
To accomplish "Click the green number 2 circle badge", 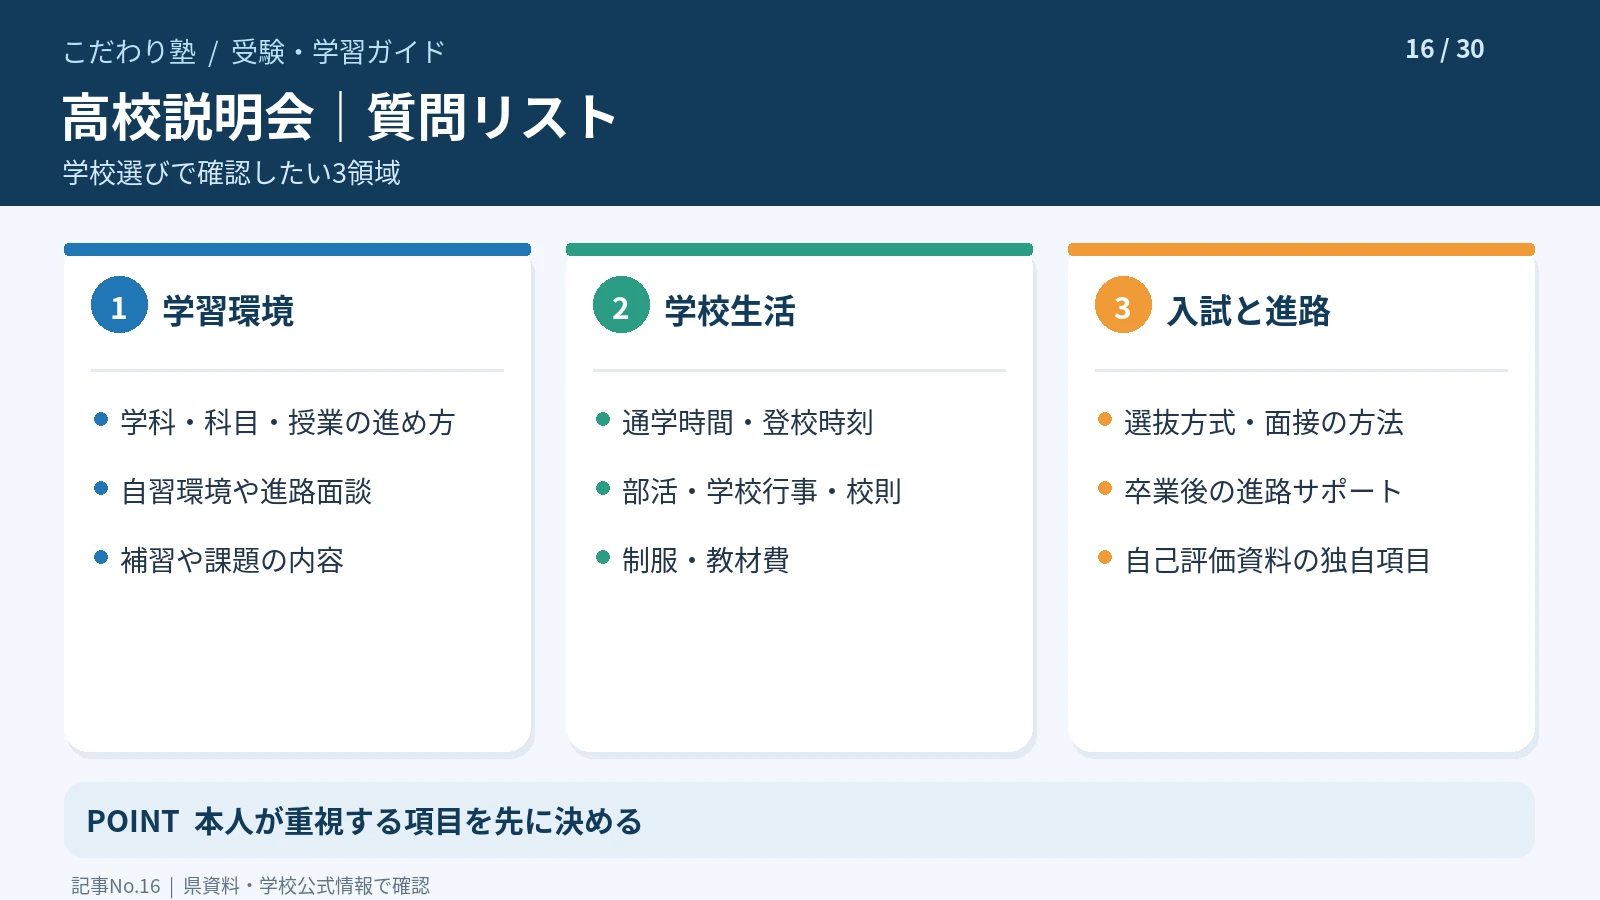I will (621, 305).
